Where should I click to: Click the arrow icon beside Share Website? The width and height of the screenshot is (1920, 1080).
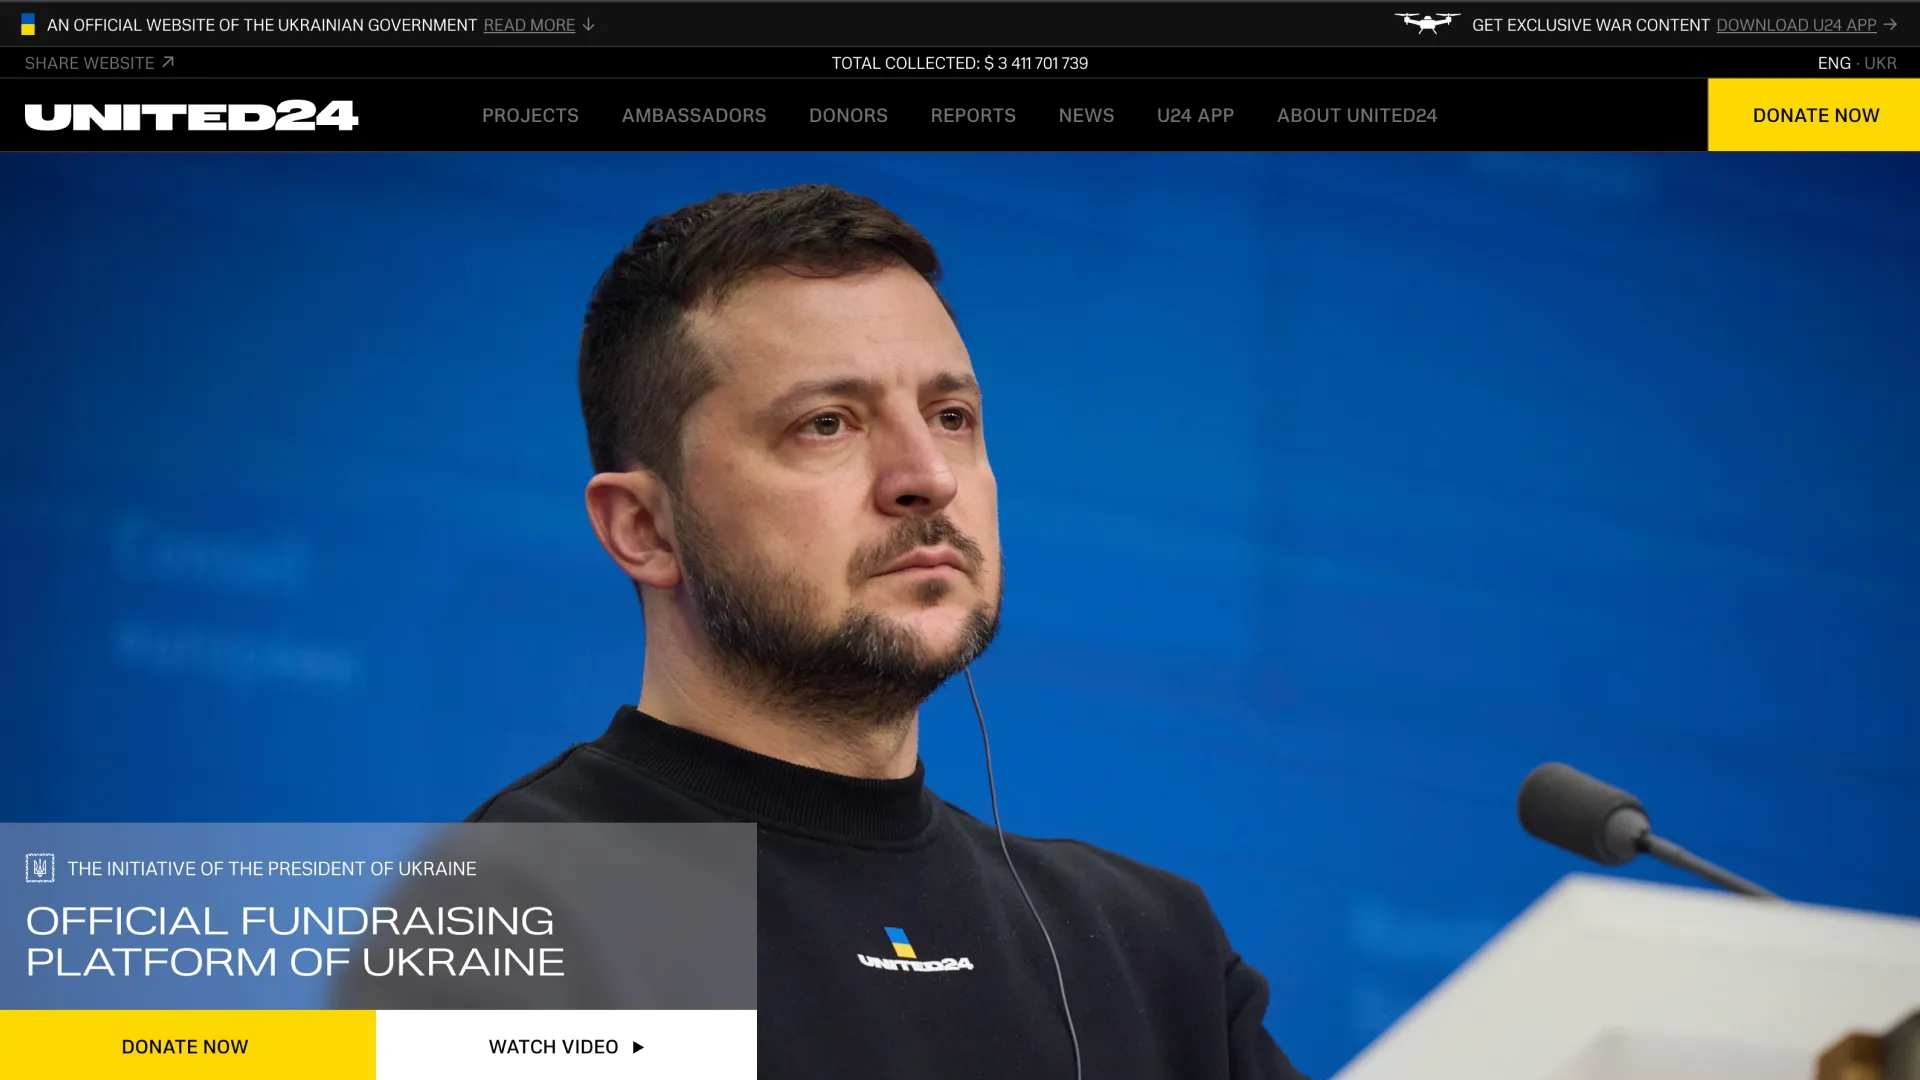(x=168, y=62)
